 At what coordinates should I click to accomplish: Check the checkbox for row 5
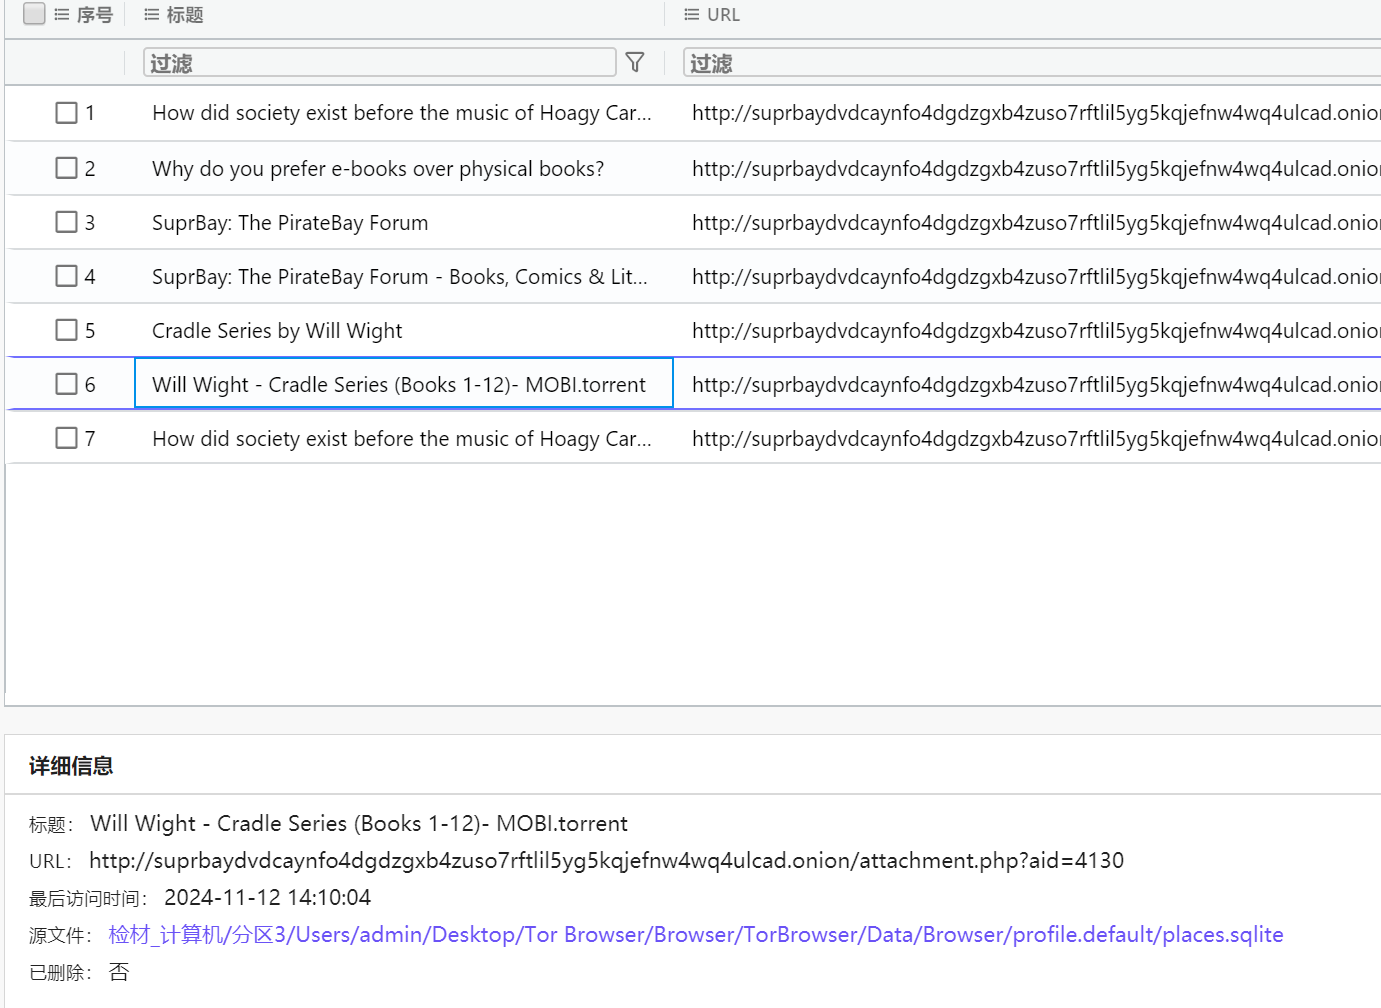click(66, 330)
